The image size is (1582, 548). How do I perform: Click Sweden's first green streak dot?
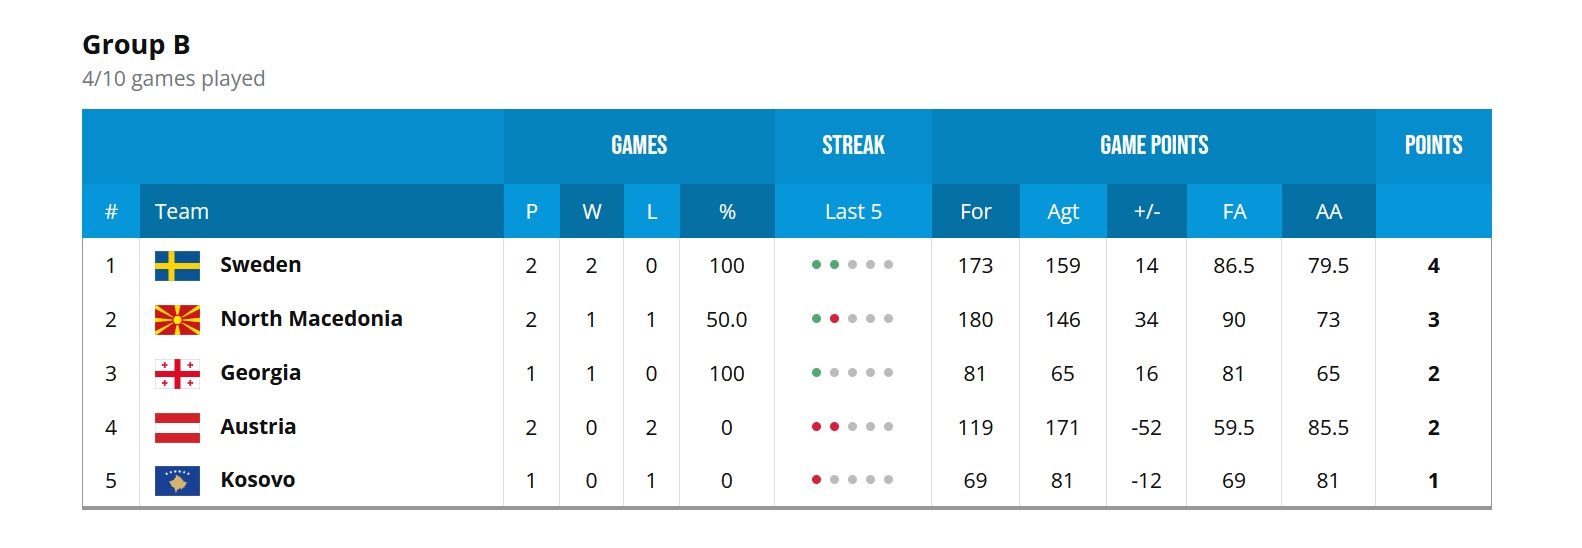[816, 265]
